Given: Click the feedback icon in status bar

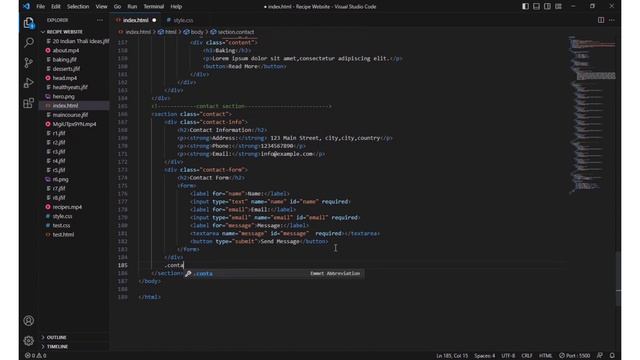Looking at the screenshot, I should [600, 356].
